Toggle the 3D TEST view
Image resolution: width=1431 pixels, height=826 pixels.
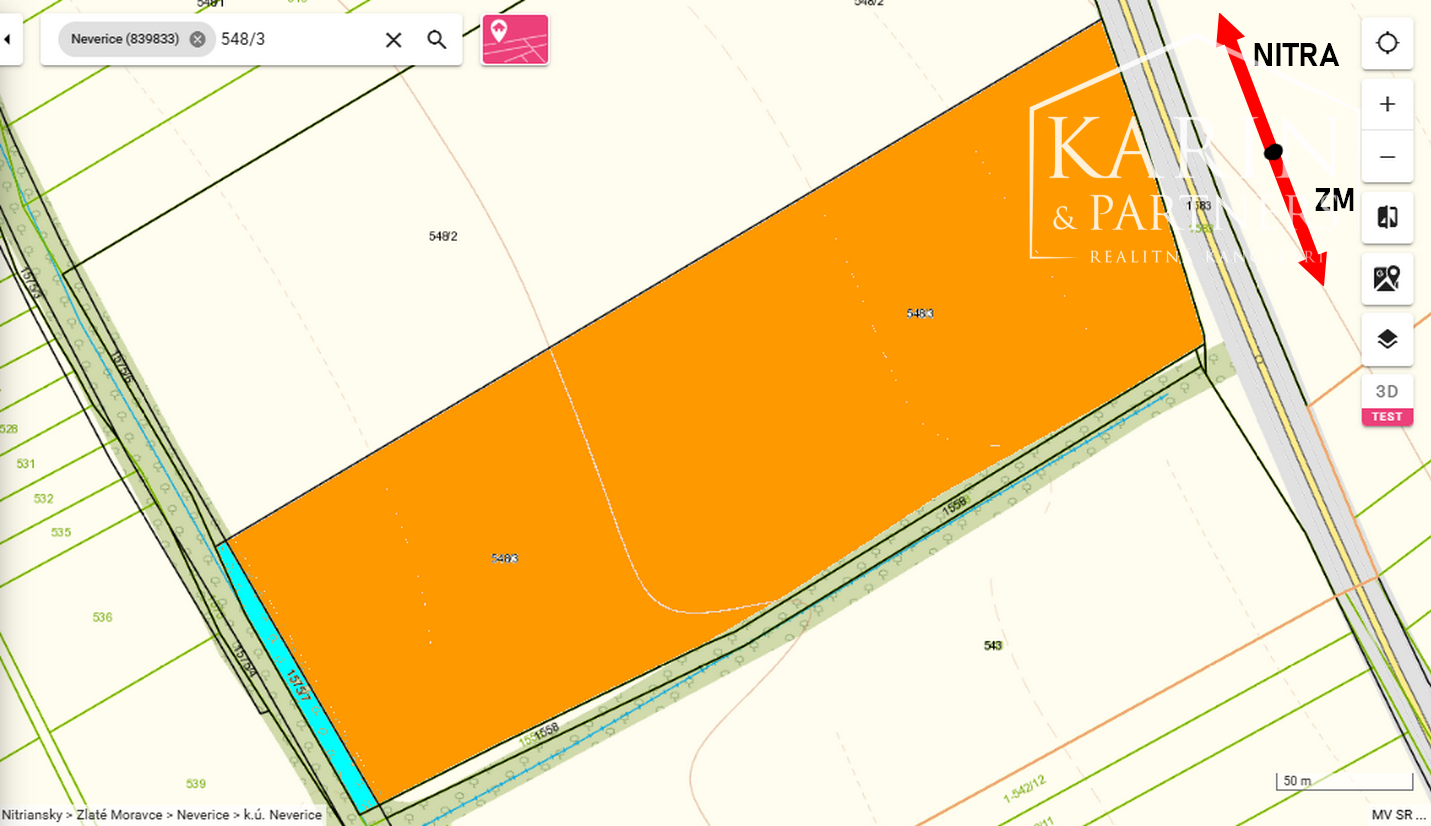click(x=1387, y=400)
